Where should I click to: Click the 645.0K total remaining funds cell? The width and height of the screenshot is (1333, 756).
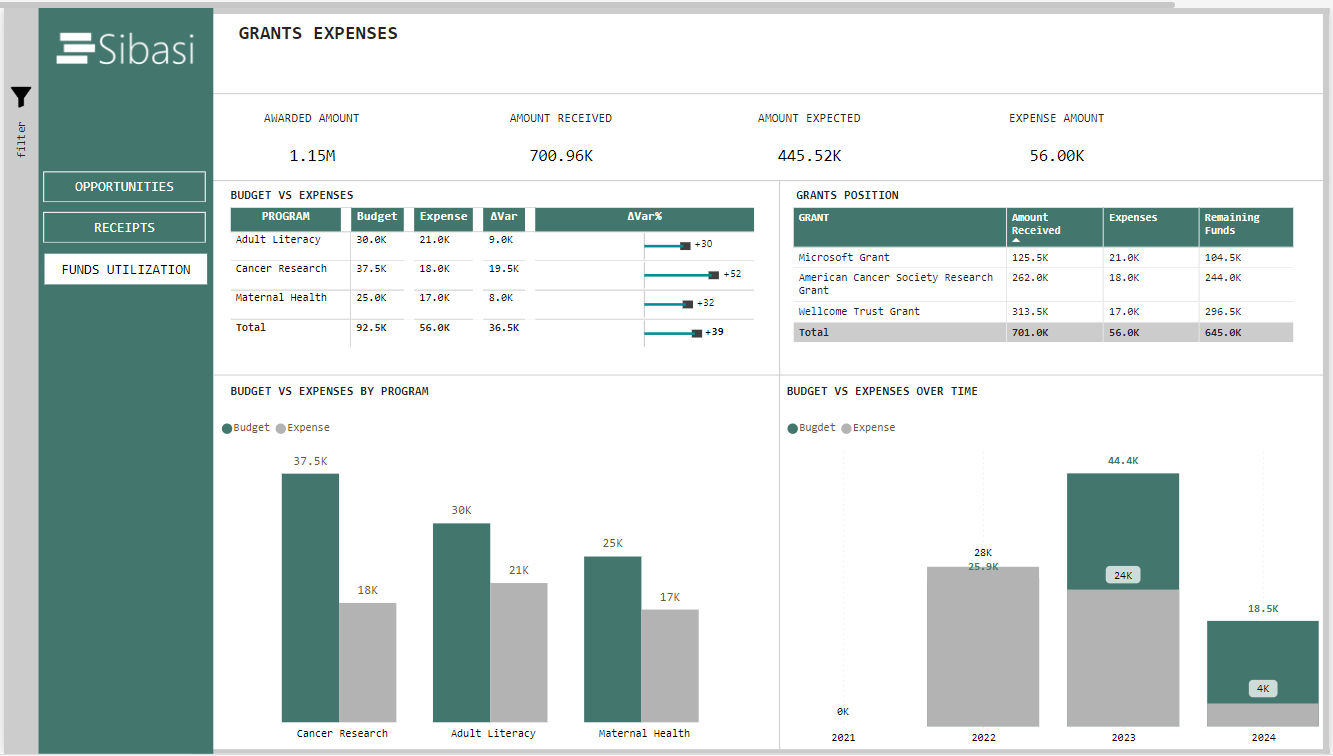click(x=1246, y=332)
